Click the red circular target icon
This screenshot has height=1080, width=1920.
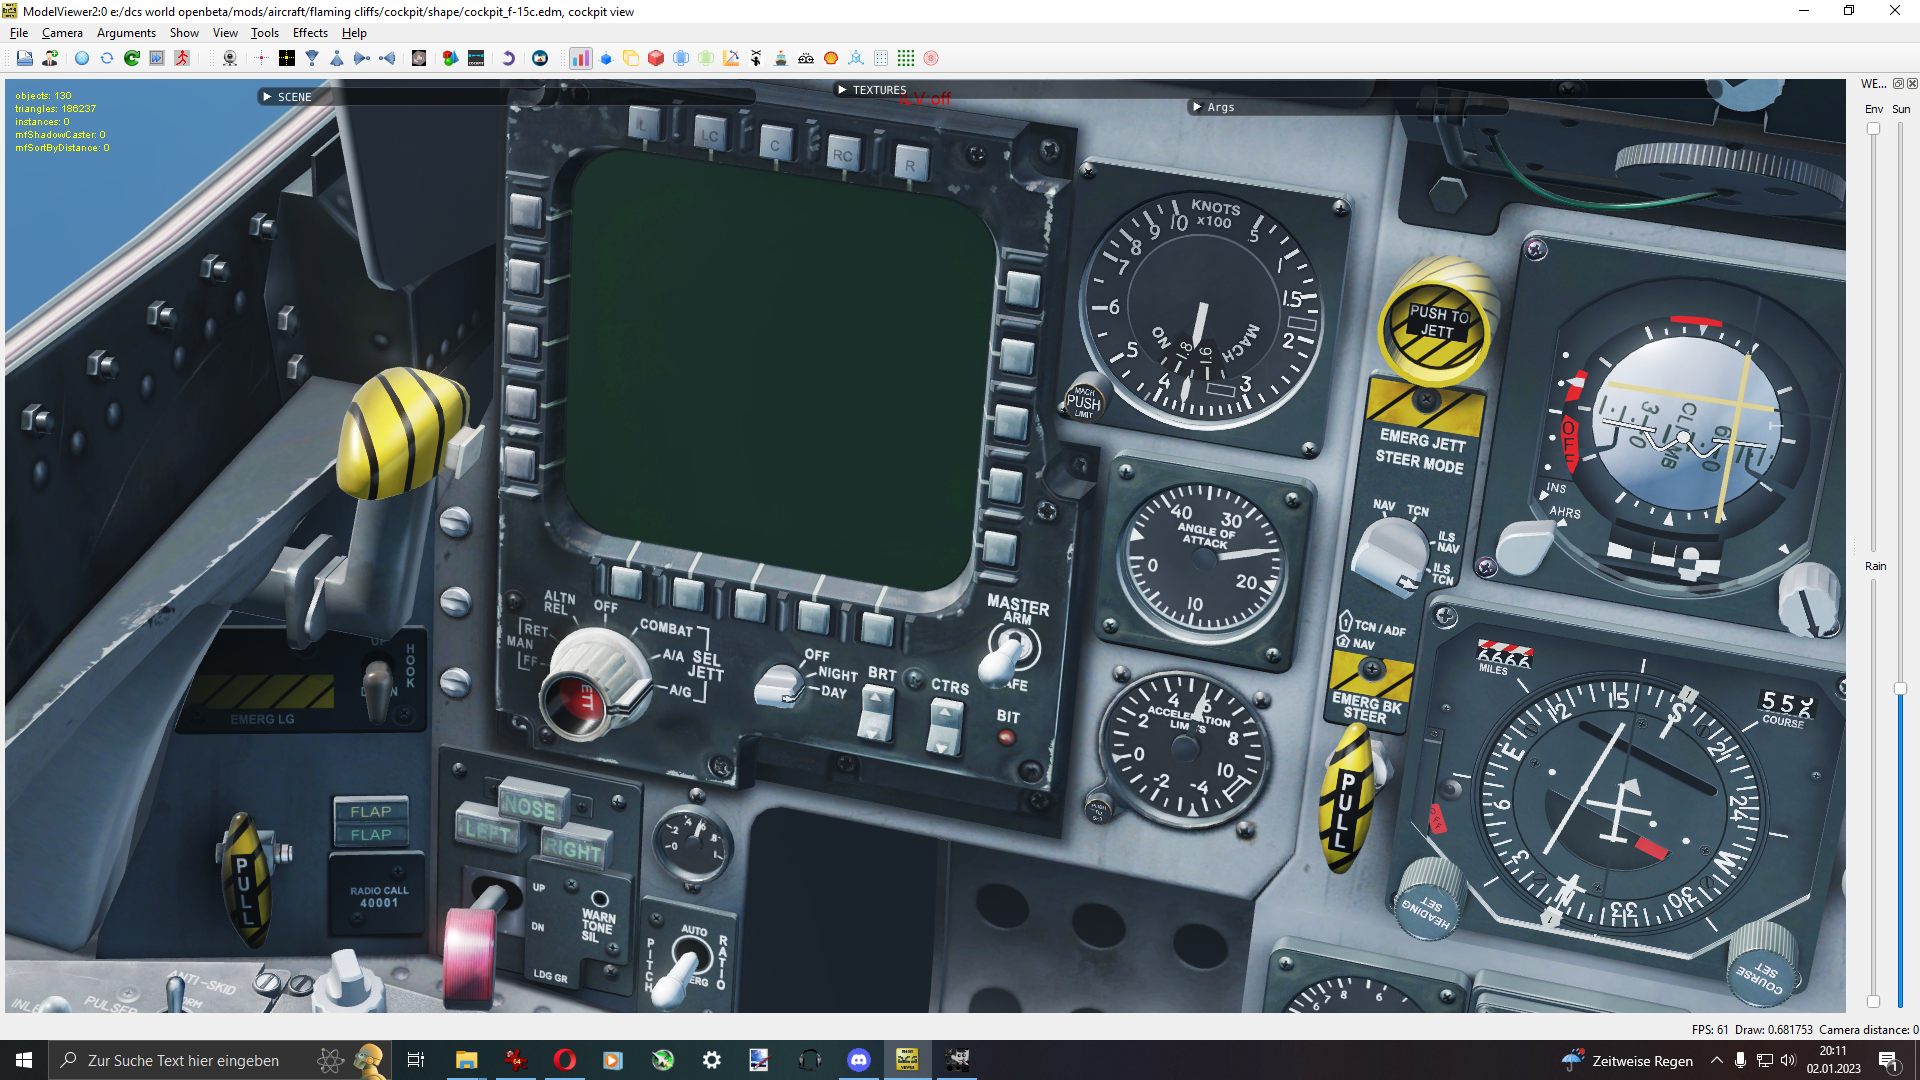(931, 58)
